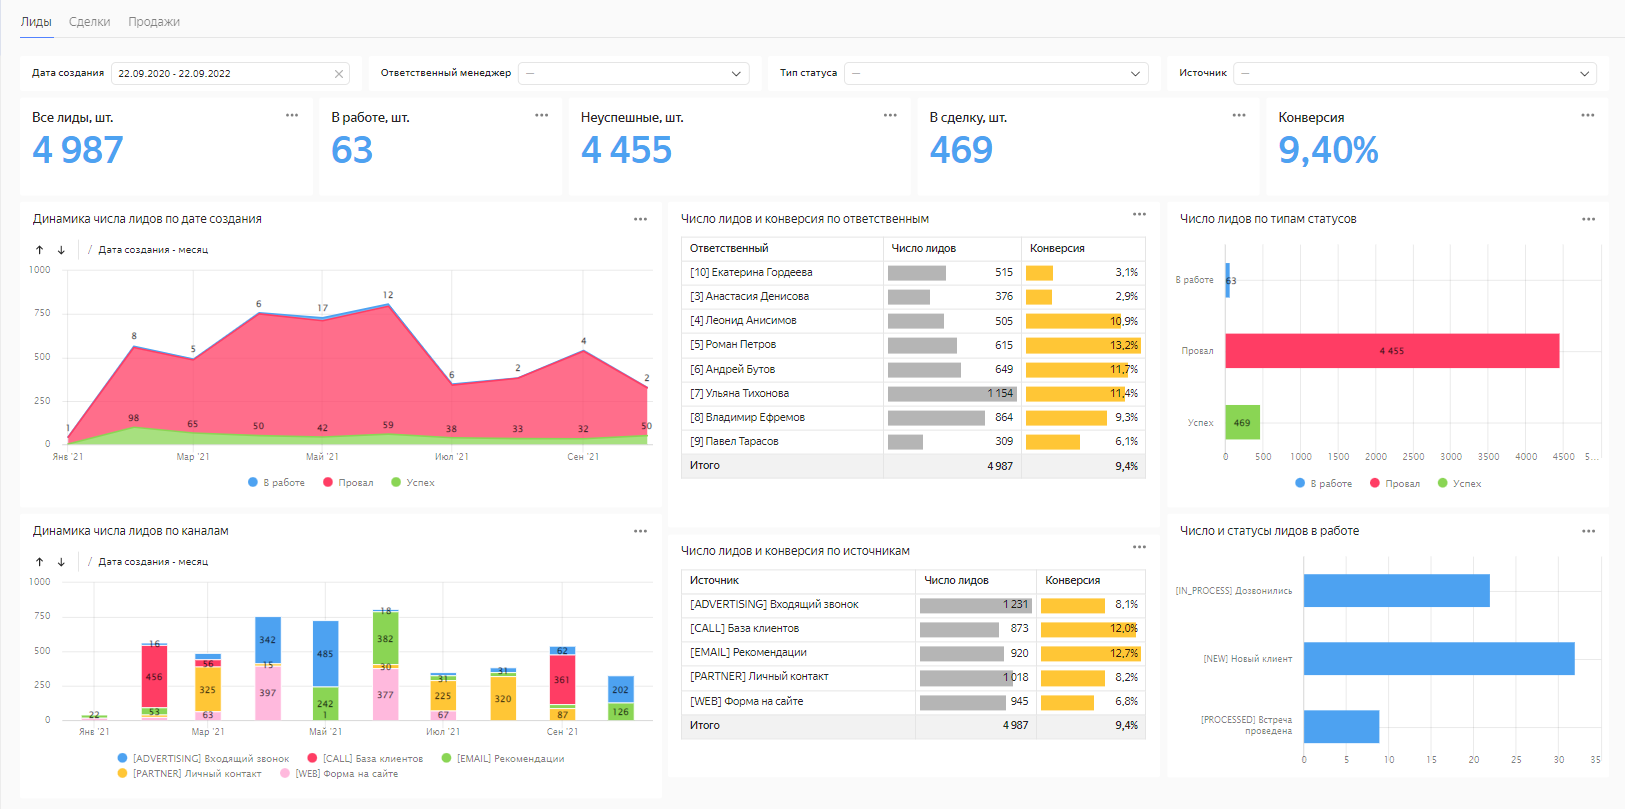The image size is (1625, 809).
Task: Expand the Ответственный менеджер dropdown
Action: (x=634, y=73)
